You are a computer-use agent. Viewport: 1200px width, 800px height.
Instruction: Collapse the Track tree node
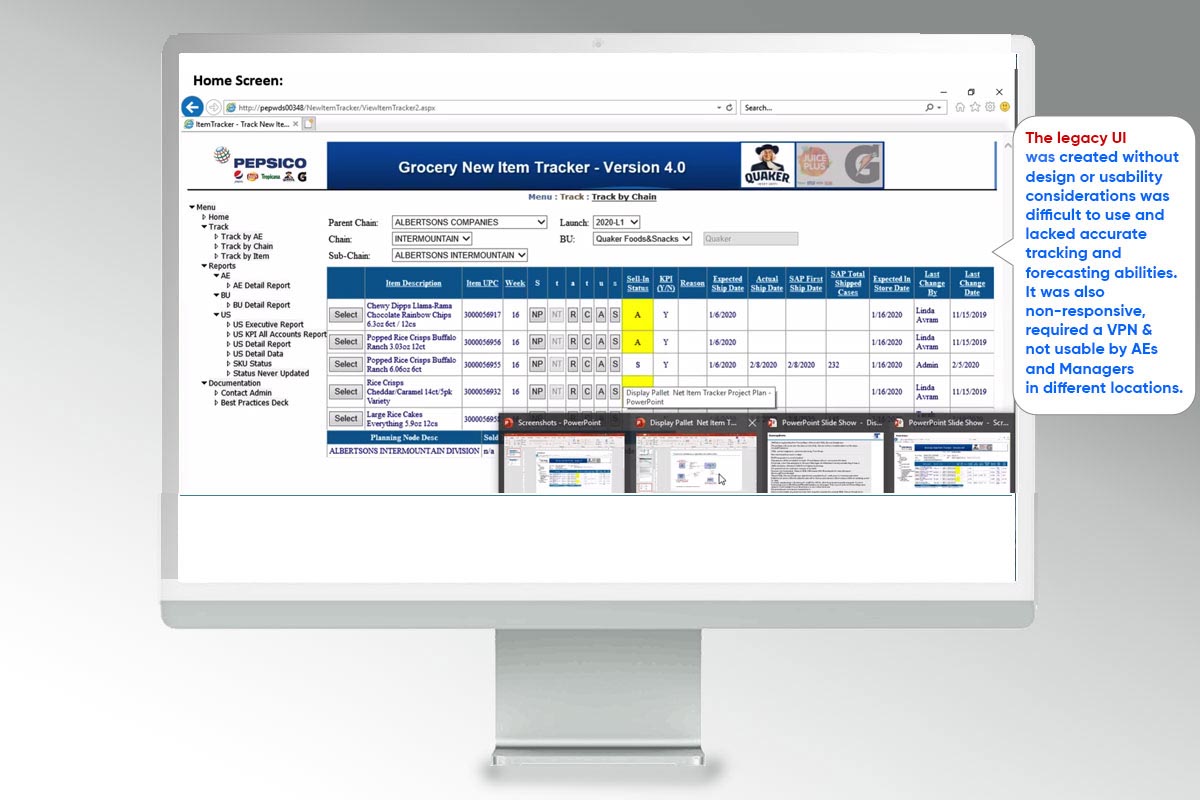(x=204, y=227)
